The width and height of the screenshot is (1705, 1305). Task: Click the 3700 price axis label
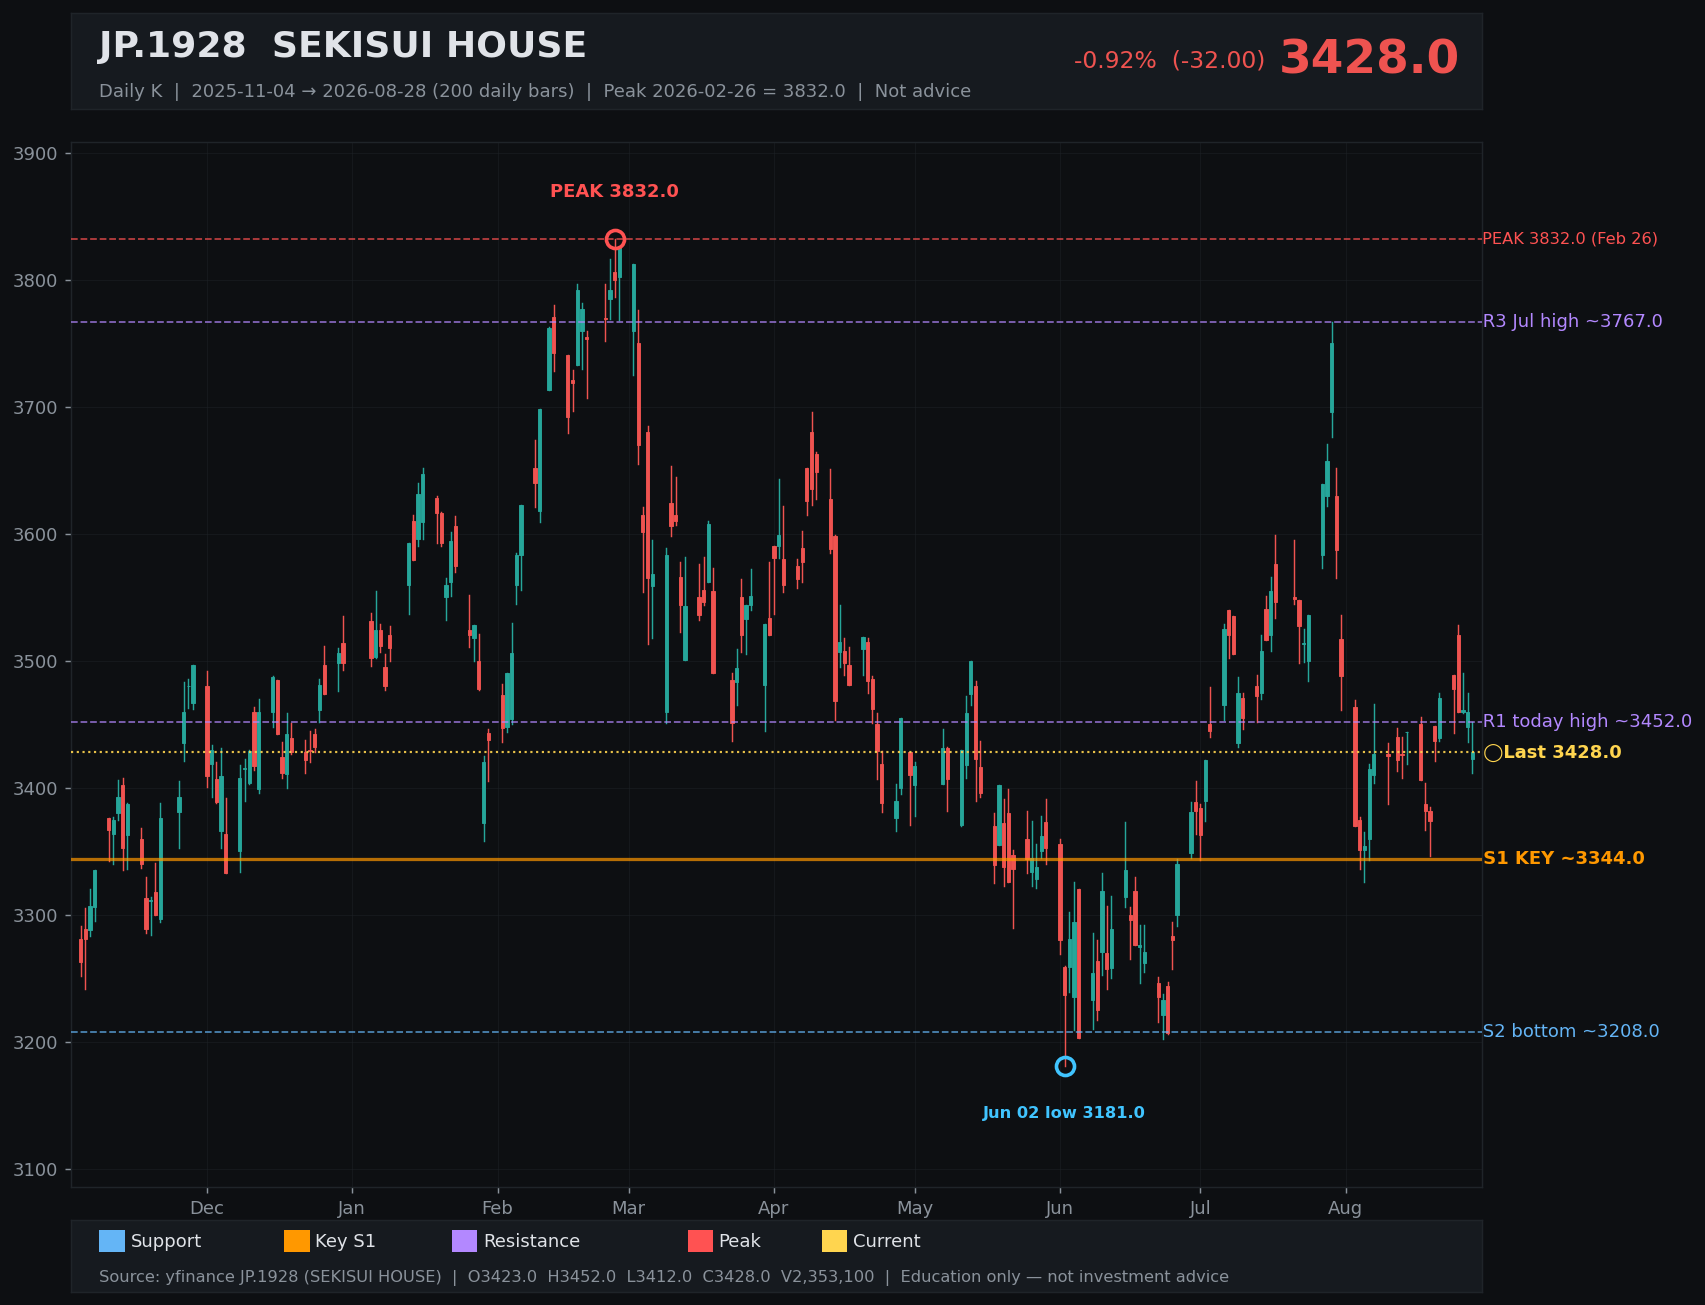click(36, 408)
